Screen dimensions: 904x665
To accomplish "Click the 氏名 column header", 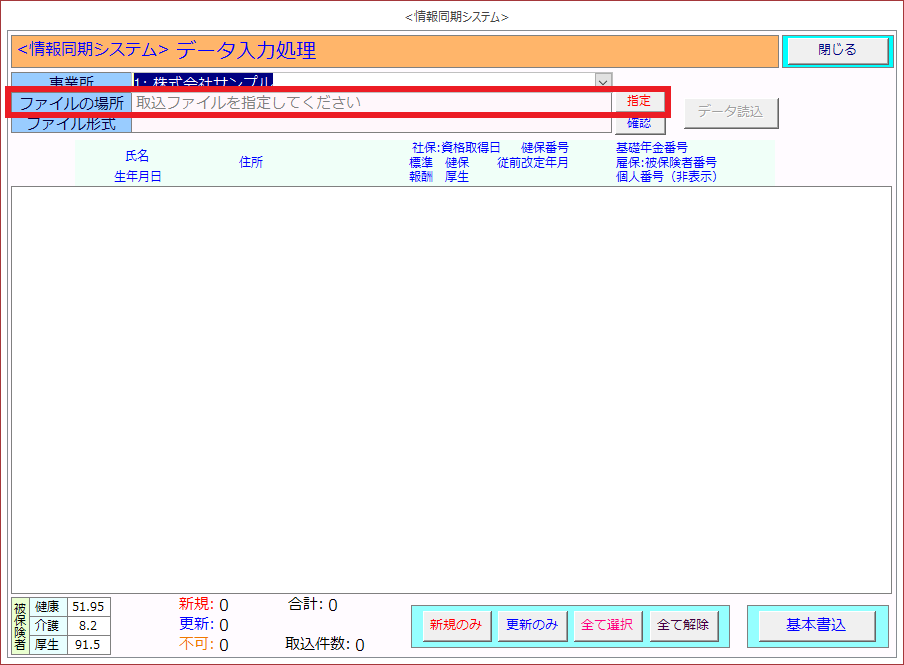I will click(x=137, y=156).
